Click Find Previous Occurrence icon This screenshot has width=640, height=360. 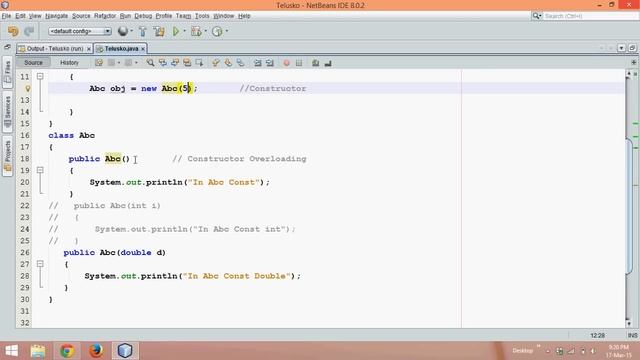point(162,63)
